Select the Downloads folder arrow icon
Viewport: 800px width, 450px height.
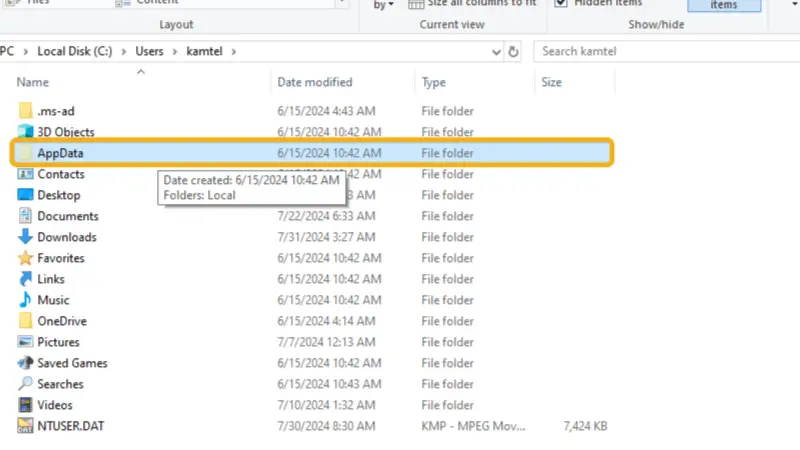pos(25,237)
